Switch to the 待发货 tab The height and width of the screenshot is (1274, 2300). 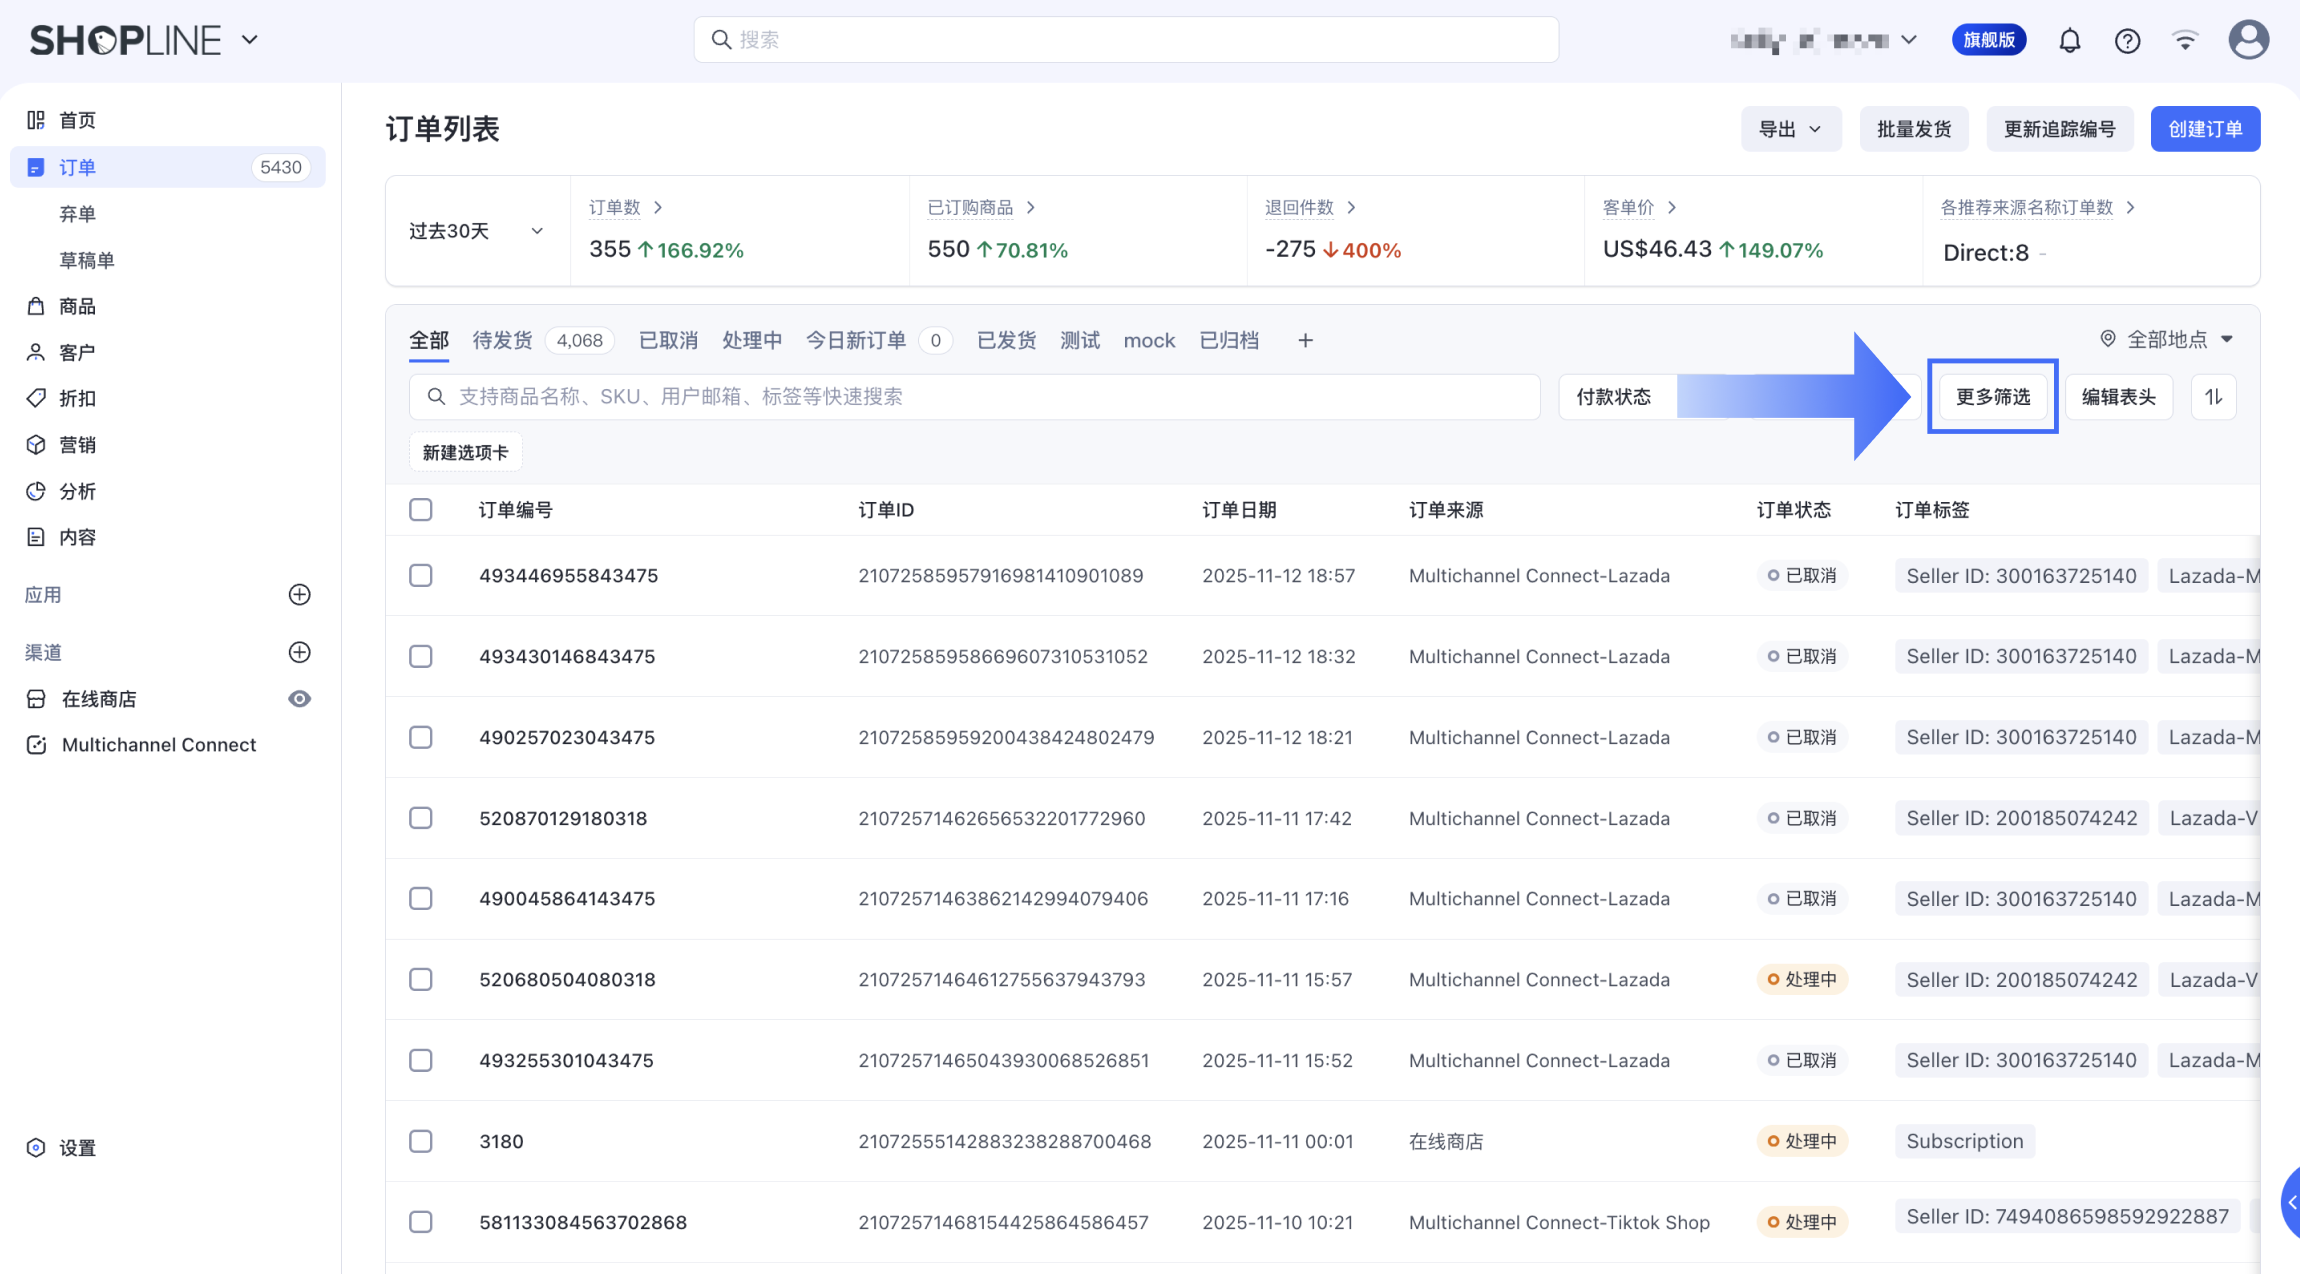point(502,341)
